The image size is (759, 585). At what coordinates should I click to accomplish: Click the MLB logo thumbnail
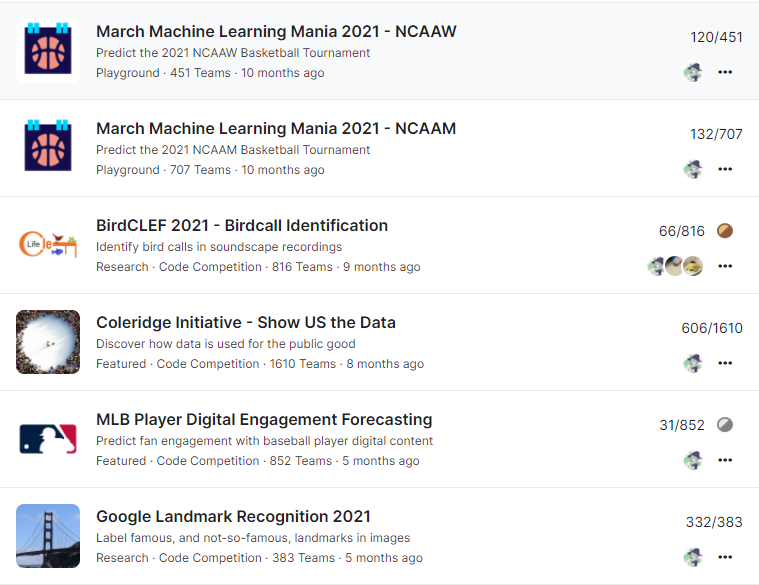point(48,439)
